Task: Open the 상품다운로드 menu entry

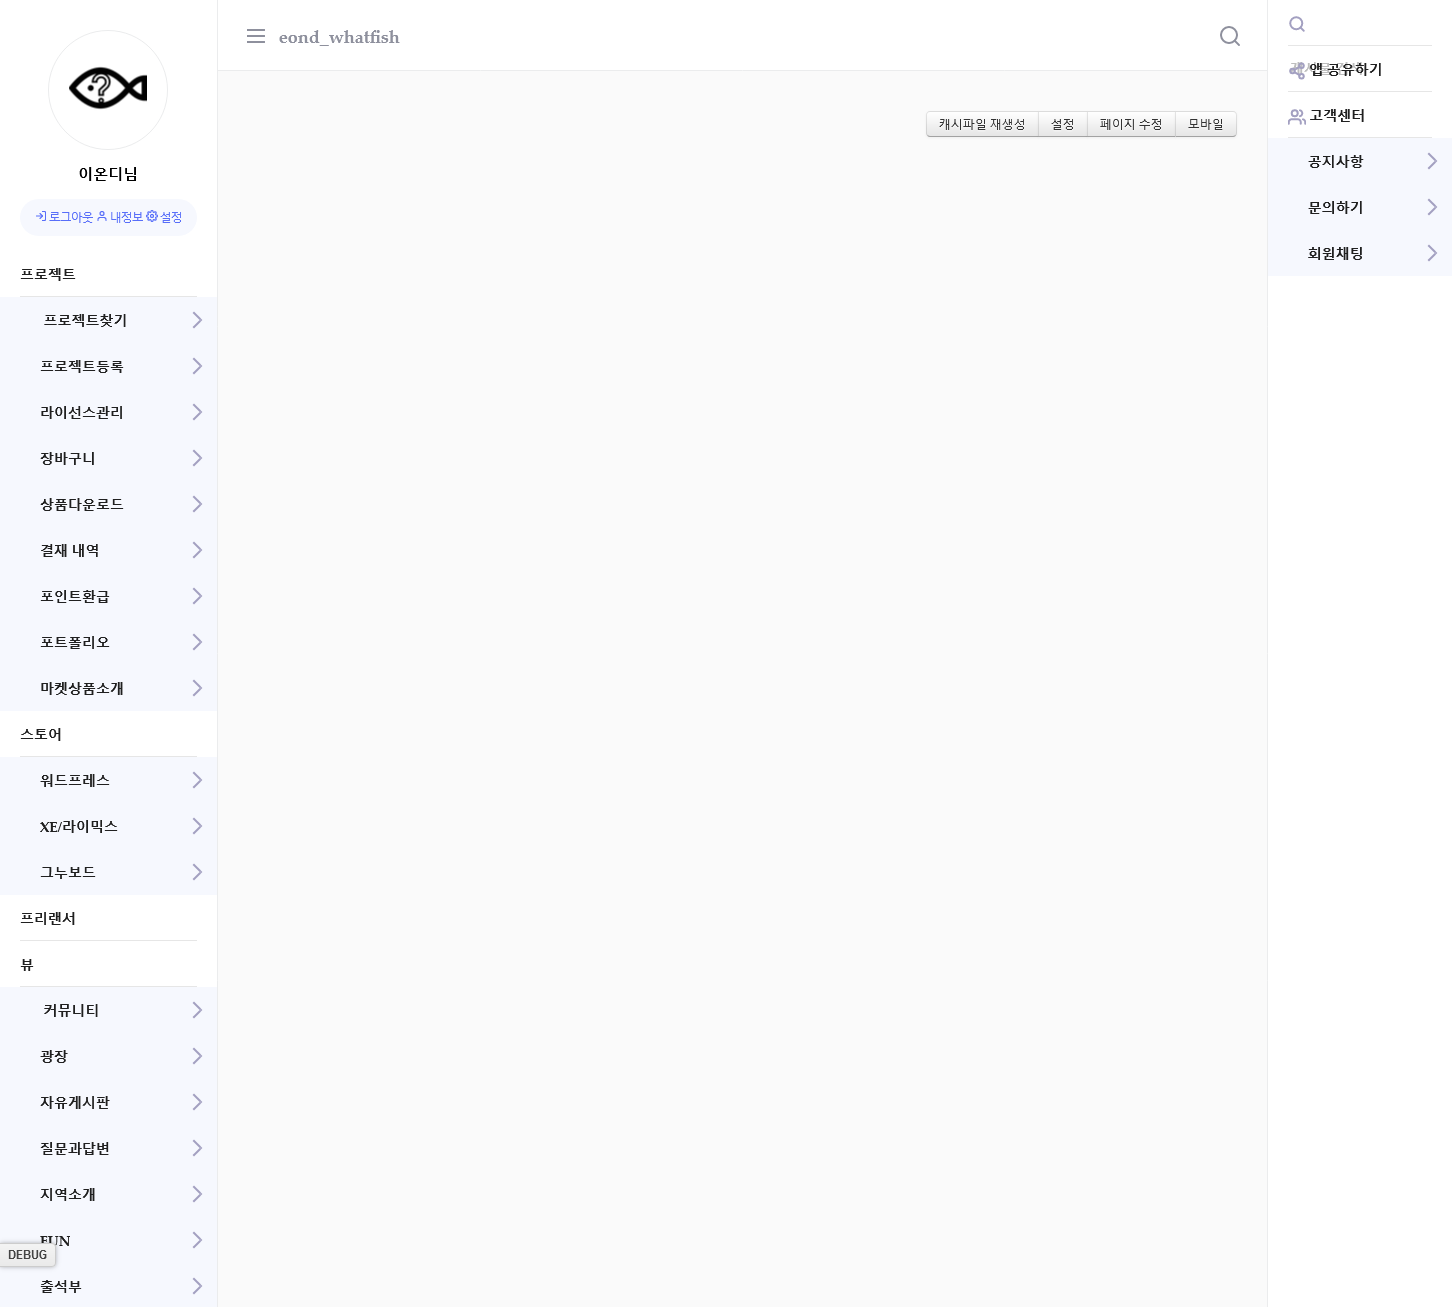Action: (x=82, y=504)
